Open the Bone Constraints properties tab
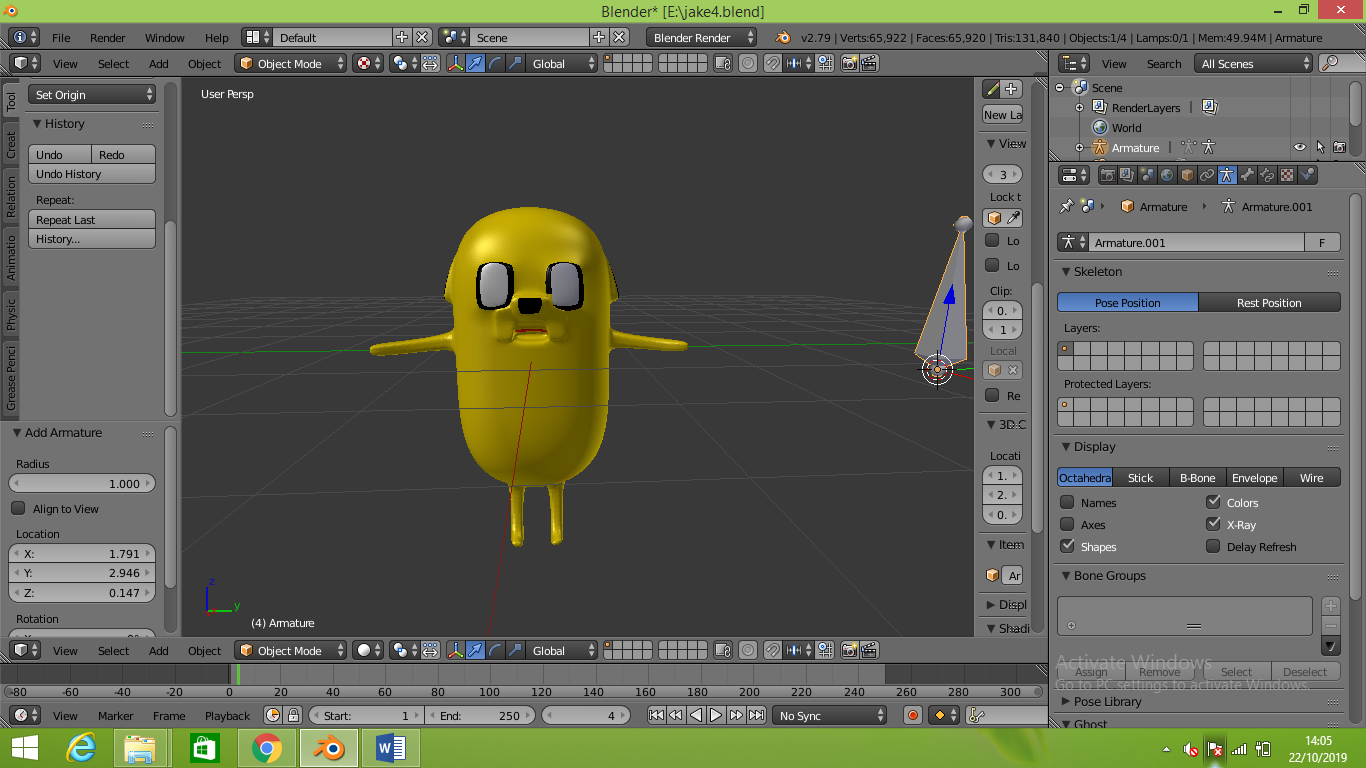1366x768 pixels. (x=1267, y=175)
